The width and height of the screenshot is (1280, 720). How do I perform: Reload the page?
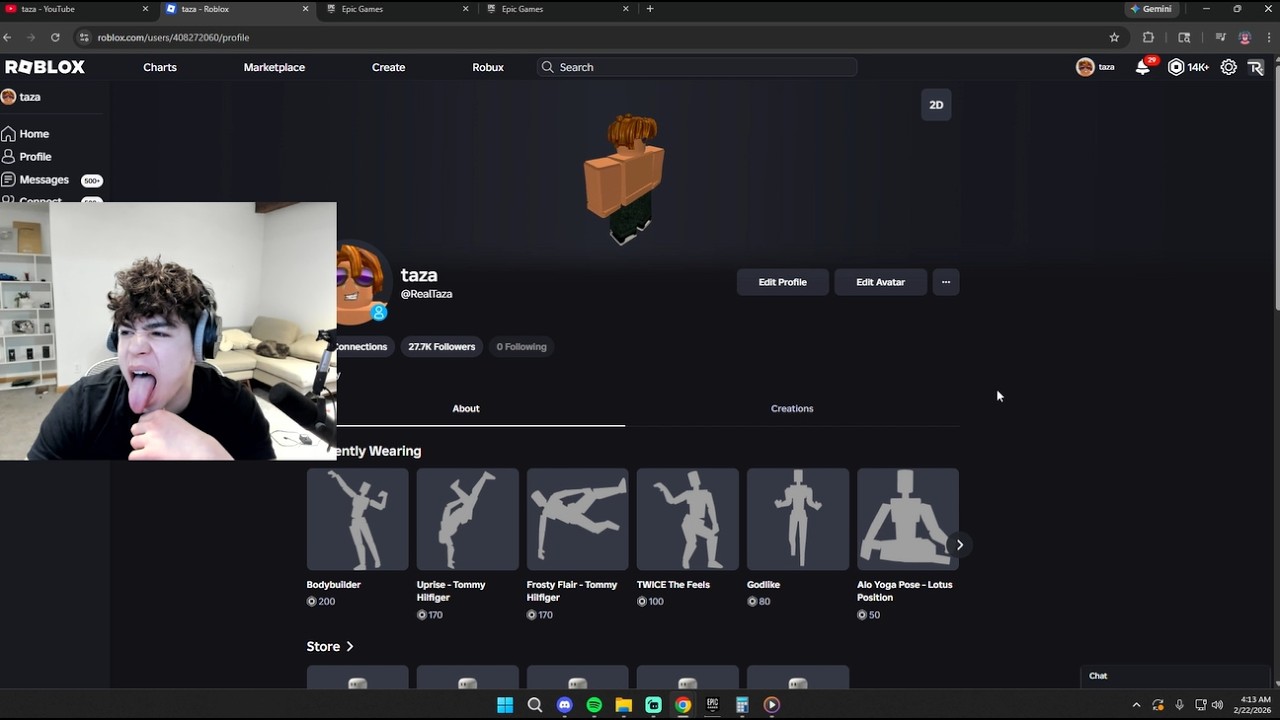pos(55,37)
